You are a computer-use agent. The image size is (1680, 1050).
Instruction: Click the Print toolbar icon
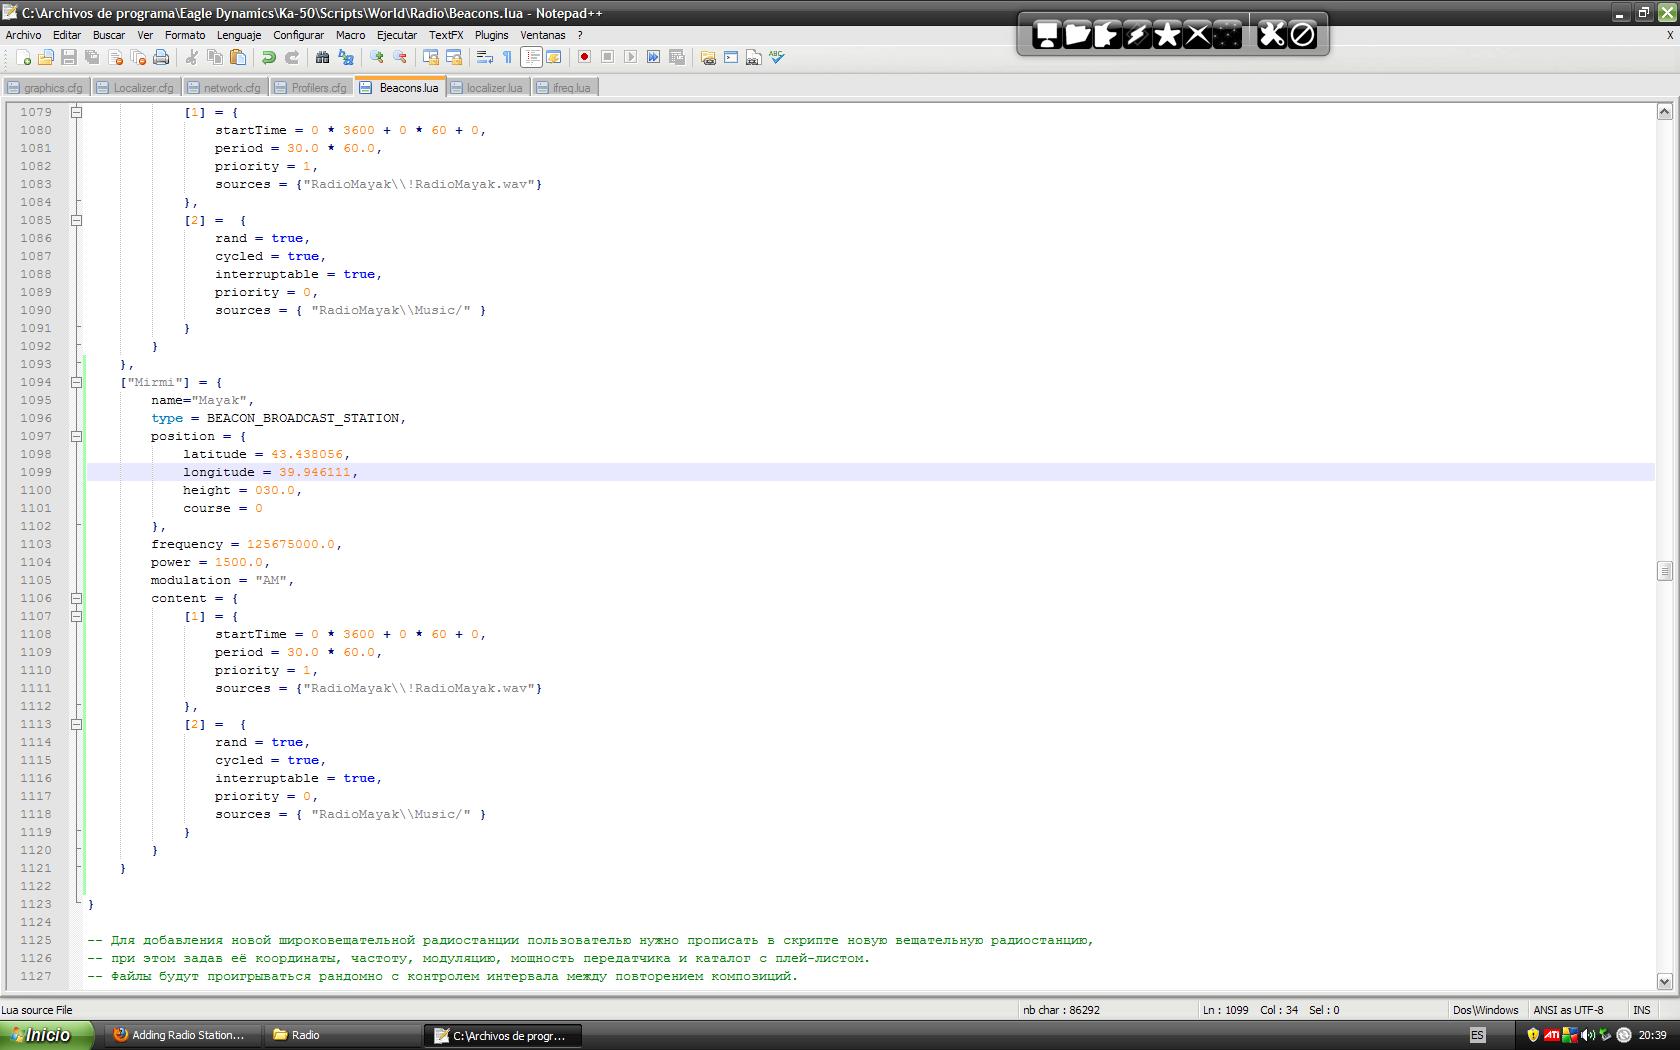pyautogui.click(x=161, y=58)
